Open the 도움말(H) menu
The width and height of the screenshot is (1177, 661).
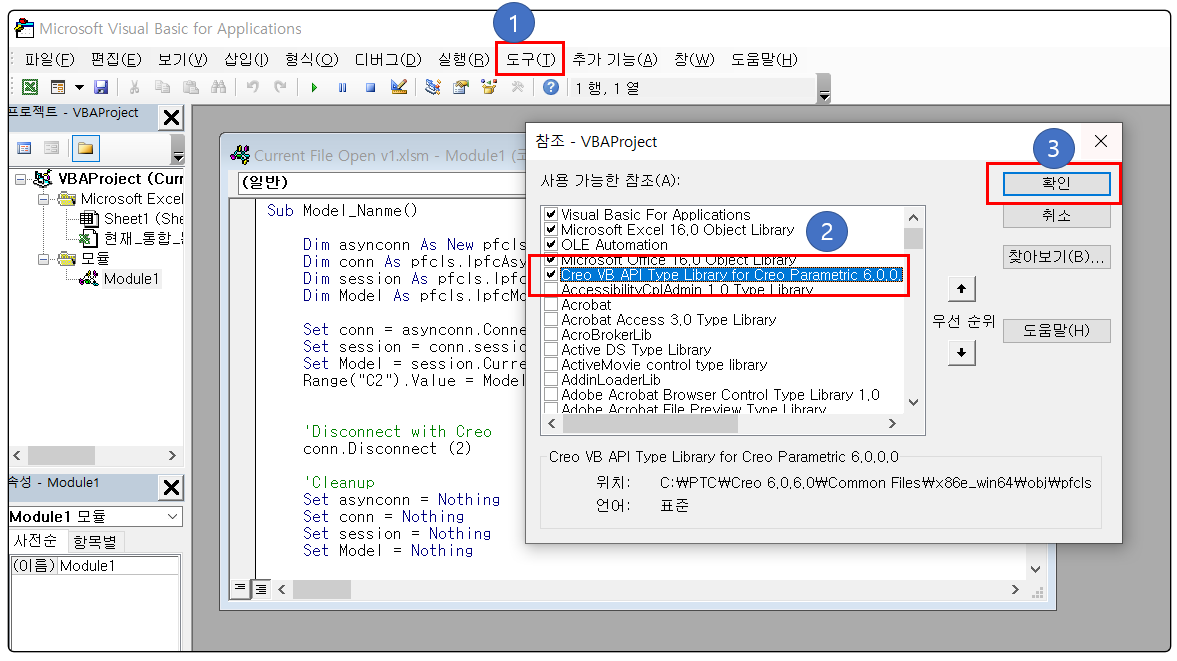click(764, 59)
